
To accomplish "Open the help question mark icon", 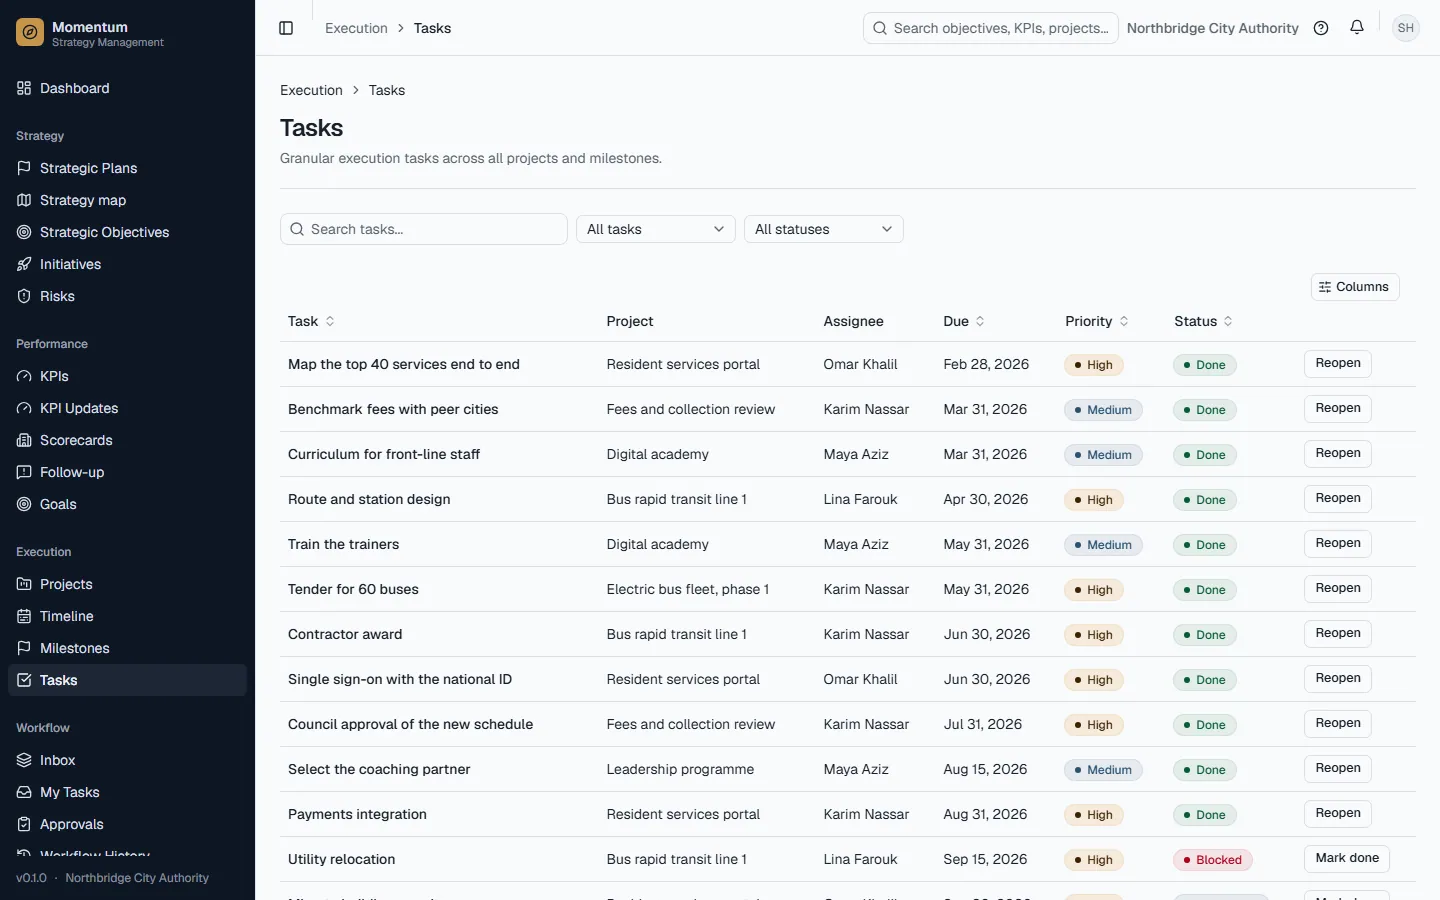I will click(x=1321, y=28).
